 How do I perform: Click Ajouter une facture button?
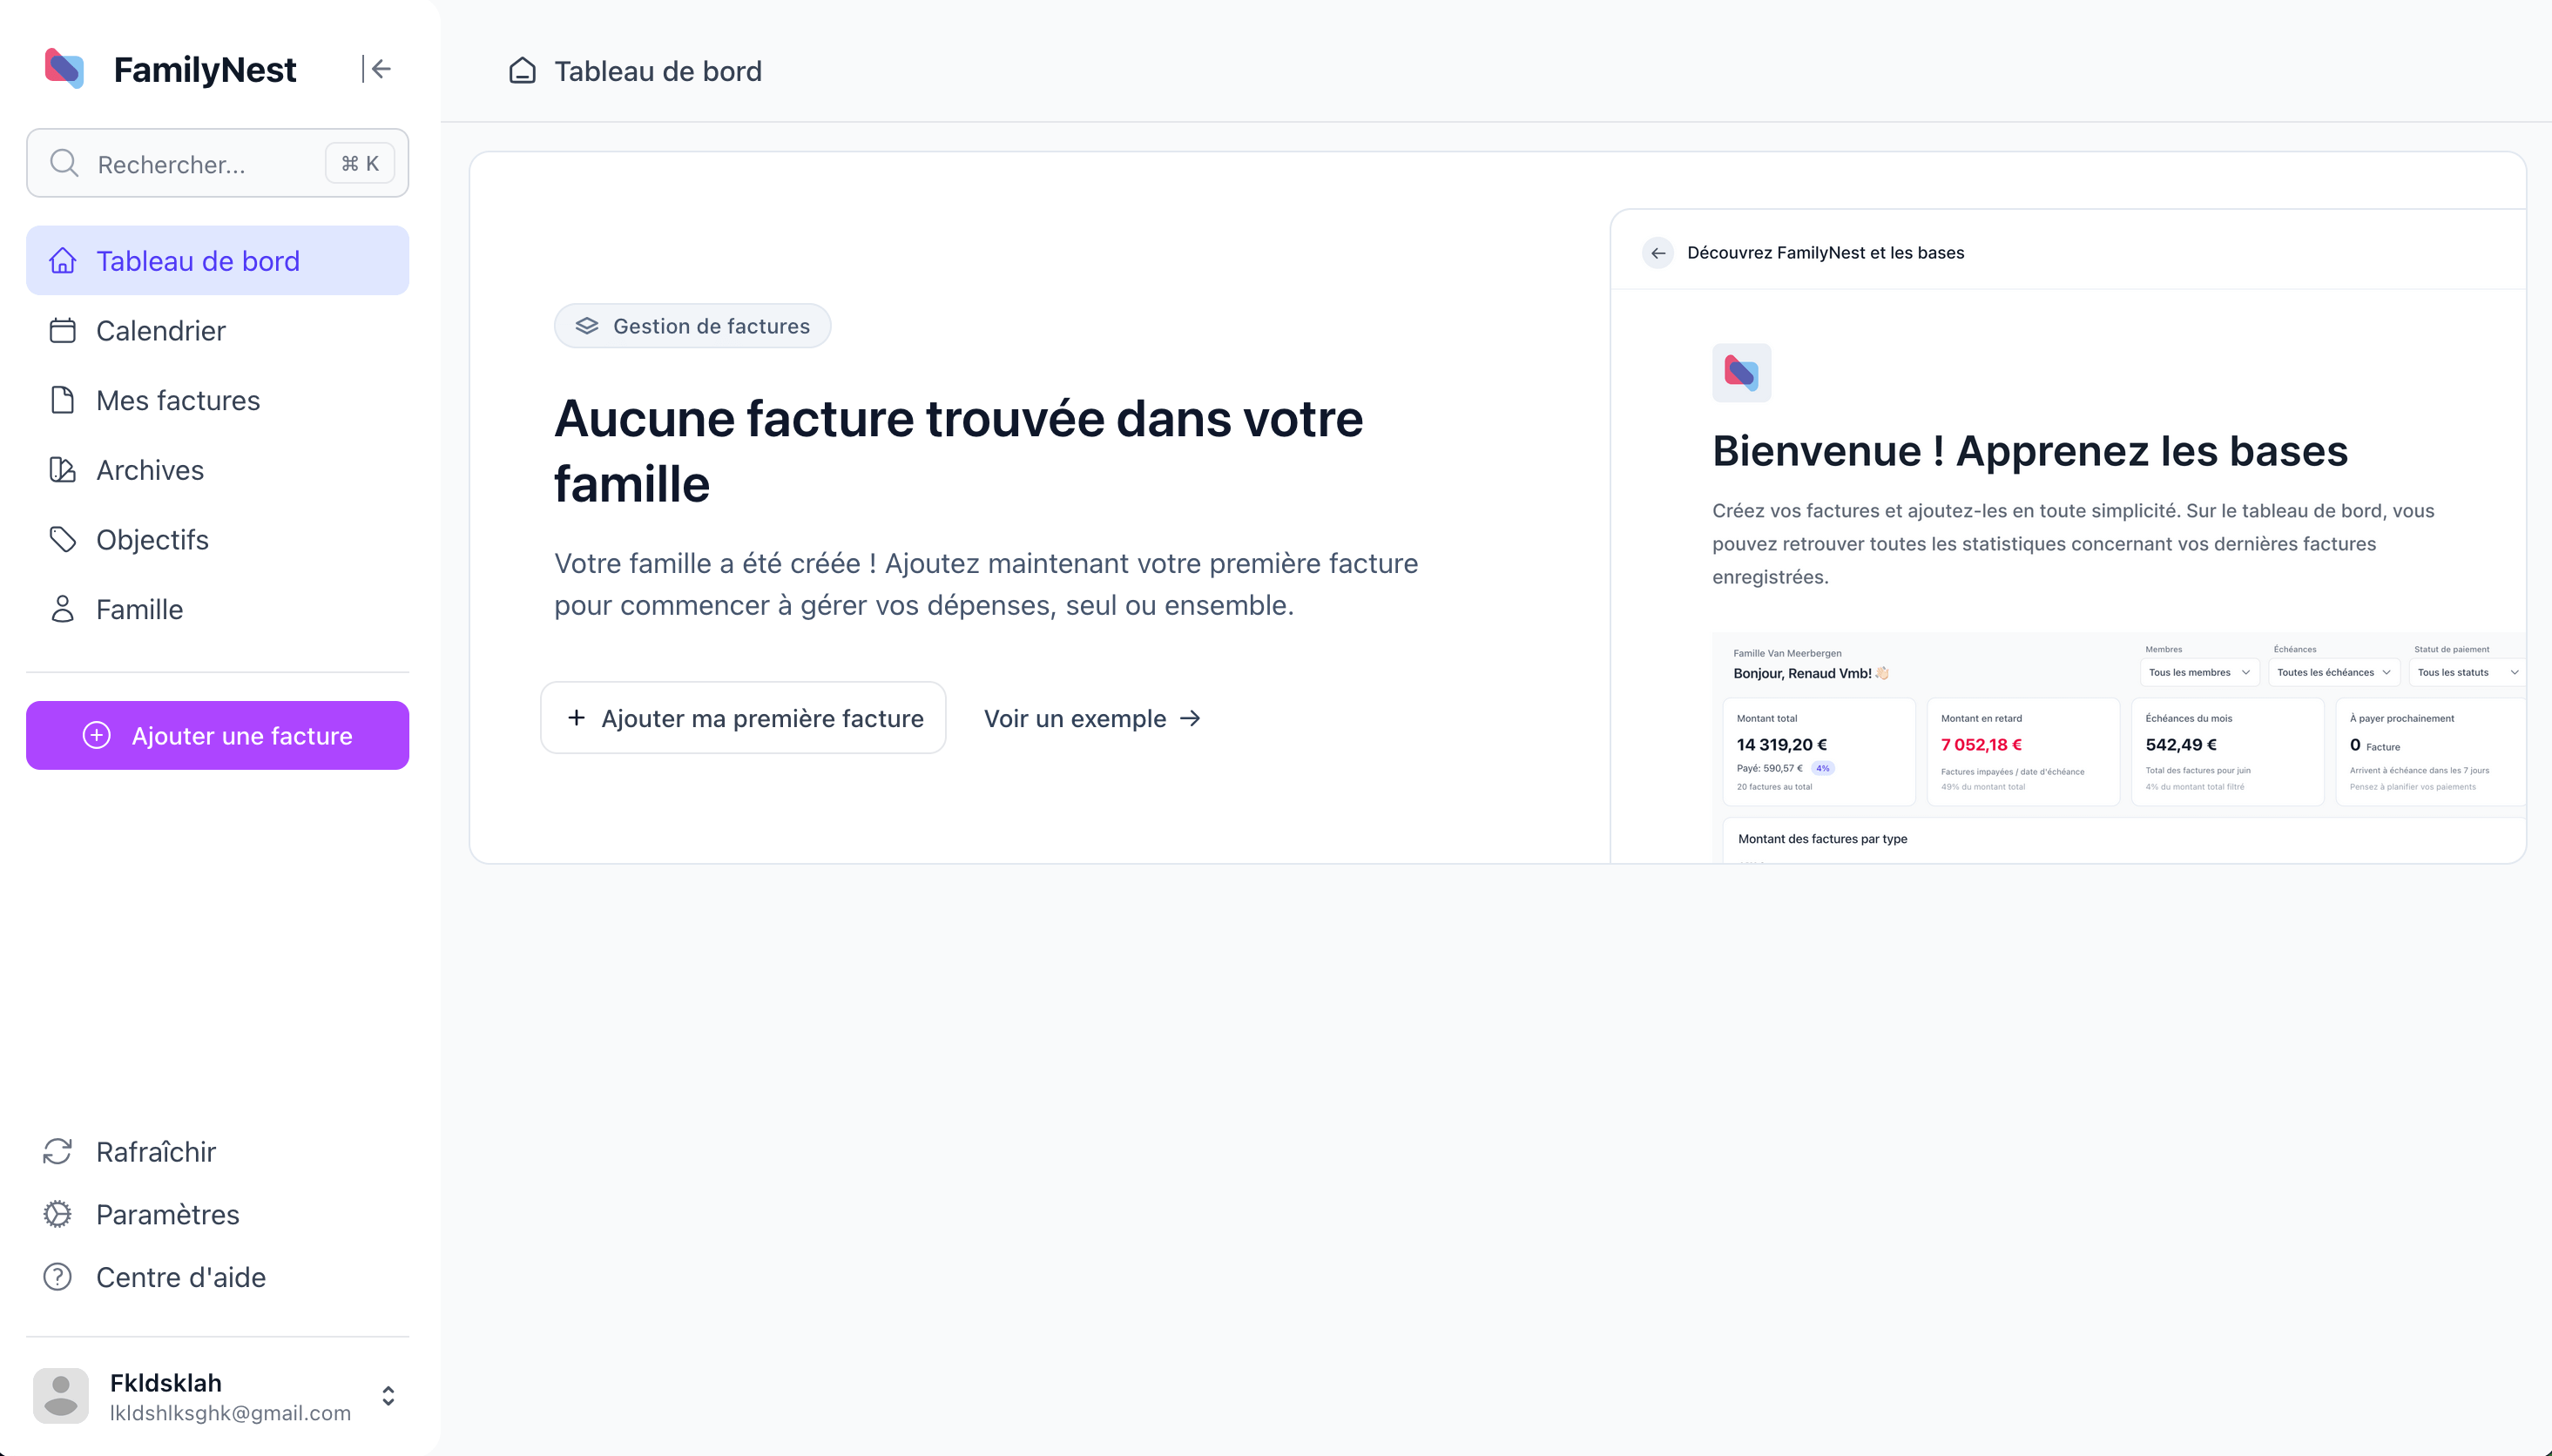click(217, 735)
